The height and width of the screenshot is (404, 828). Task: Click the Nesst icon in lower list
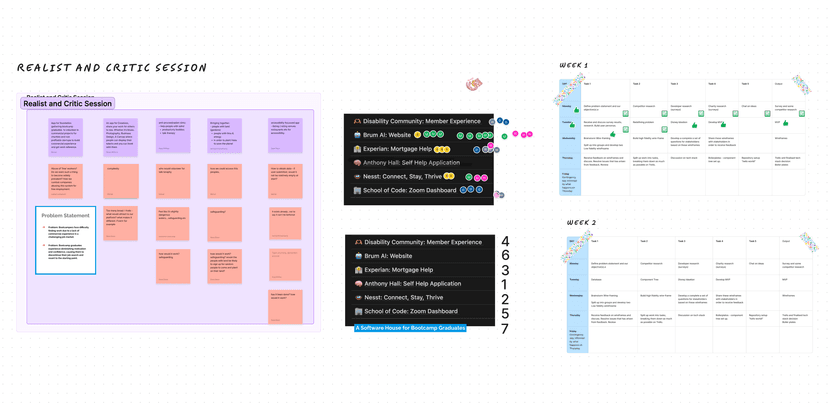pos(357,298)
